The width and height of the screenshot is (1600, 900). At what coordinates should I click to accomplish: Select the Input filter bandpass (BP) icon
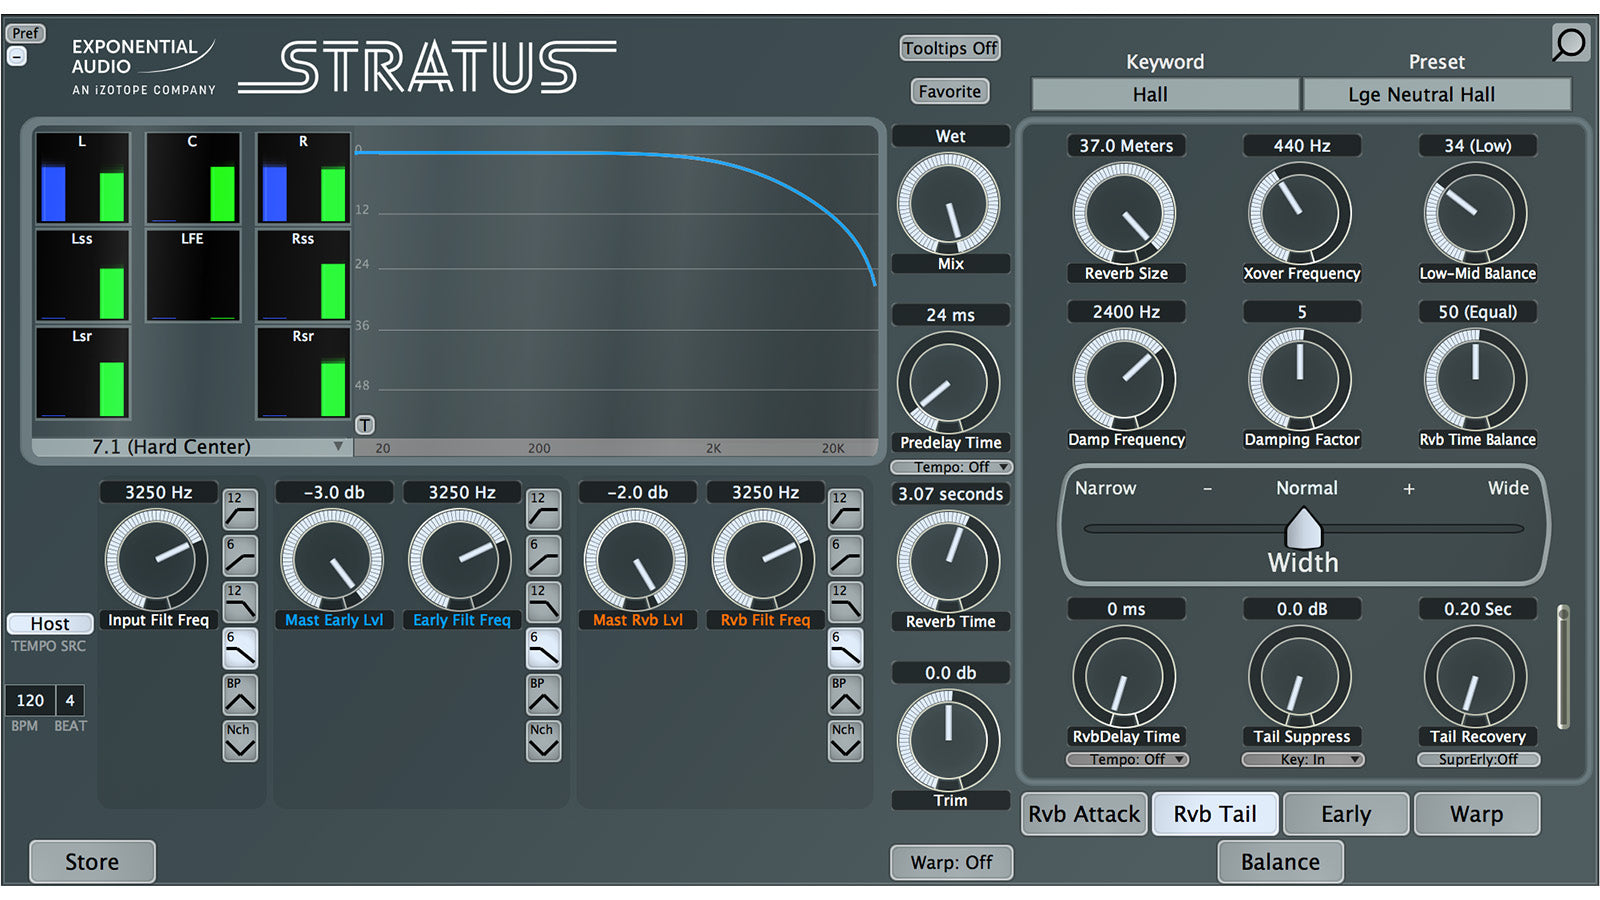coord(240,695)
